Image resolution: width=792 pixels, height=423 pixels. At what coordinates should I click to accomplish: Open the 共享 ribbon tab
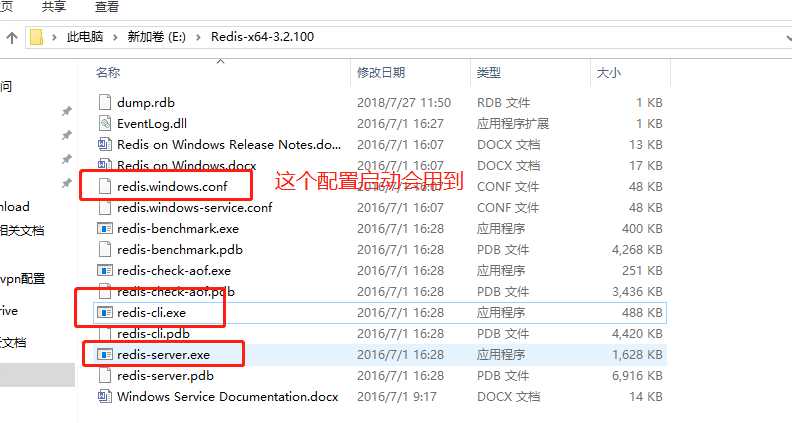coord(54,7)
